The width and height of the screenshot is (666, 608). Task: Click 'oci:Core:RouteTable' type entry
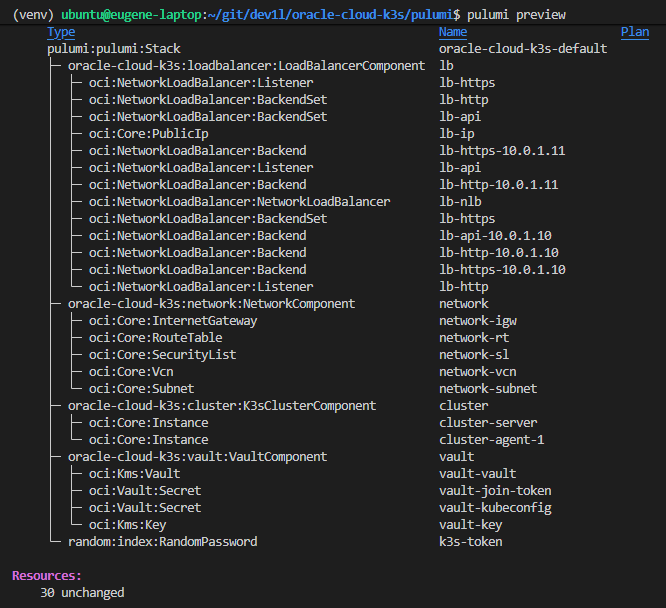point(155,338)
